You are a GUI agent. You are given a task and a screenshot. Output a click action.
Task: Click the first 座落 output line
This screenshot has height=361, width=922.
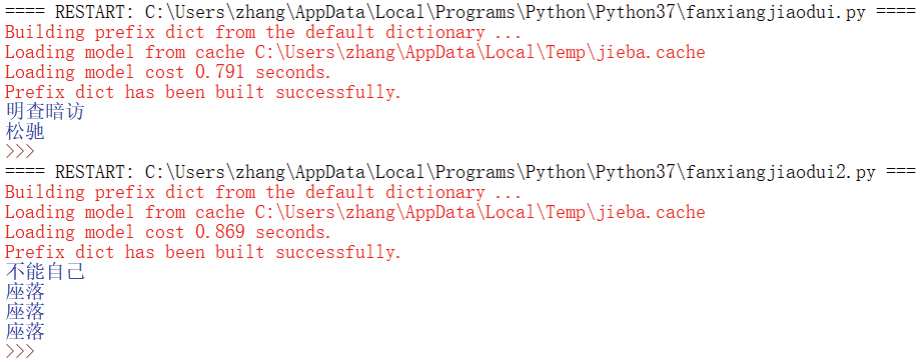(25, 292)
